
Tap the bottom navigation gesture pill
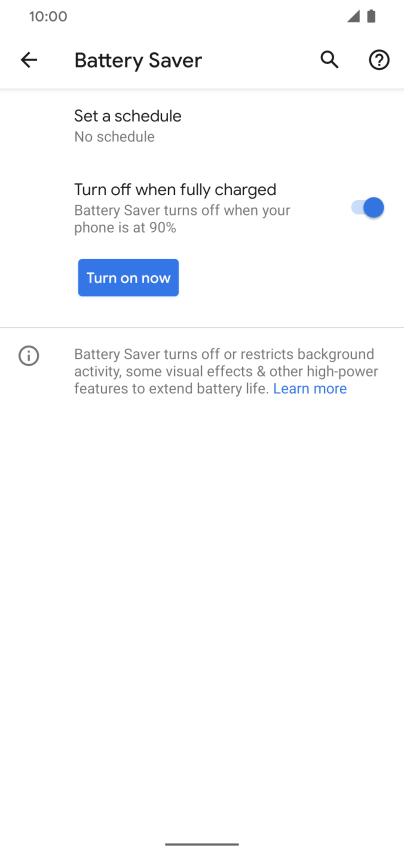tap(202, 844)
